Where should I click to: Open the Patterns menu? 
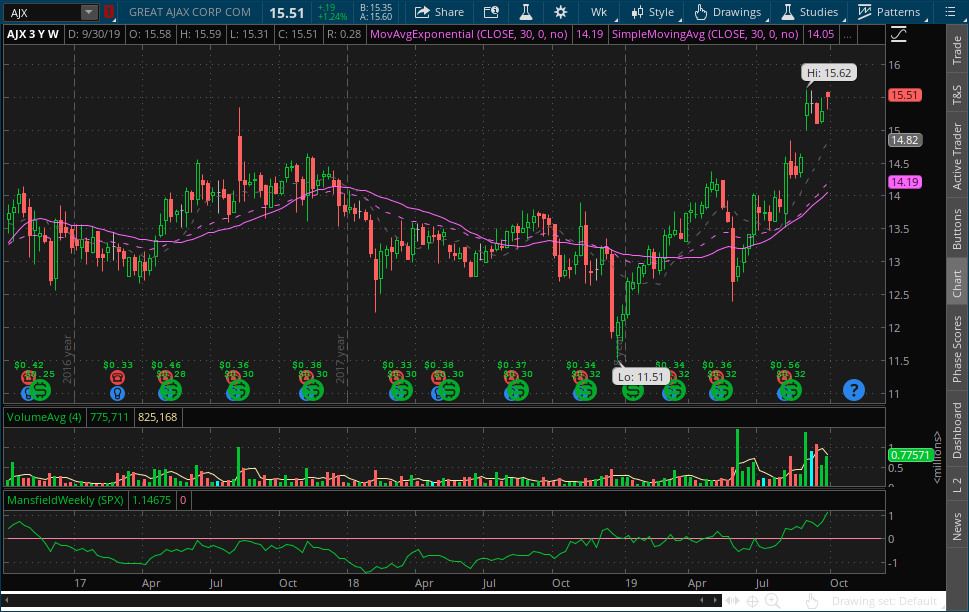click(x=890, y=12)
